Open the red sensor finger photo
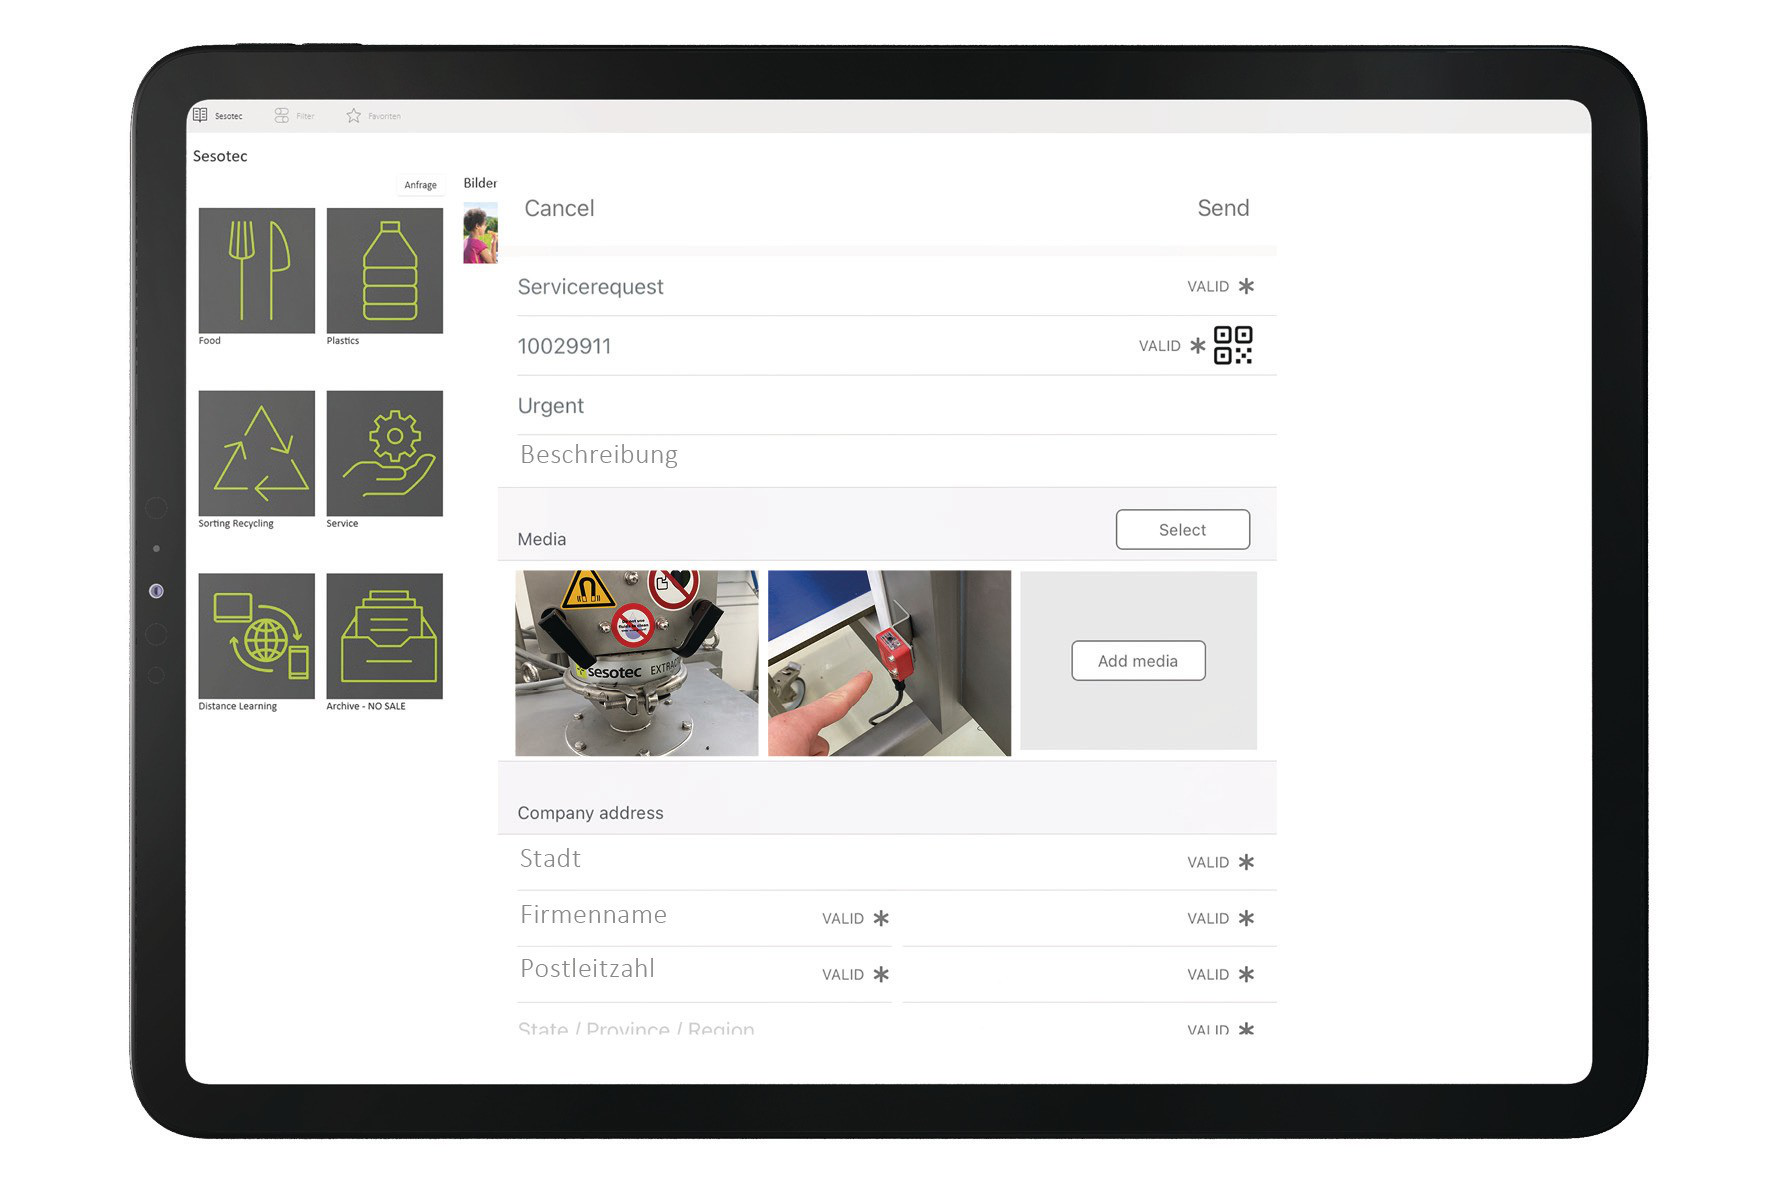 pyautogui.click(x=889, y=663)
